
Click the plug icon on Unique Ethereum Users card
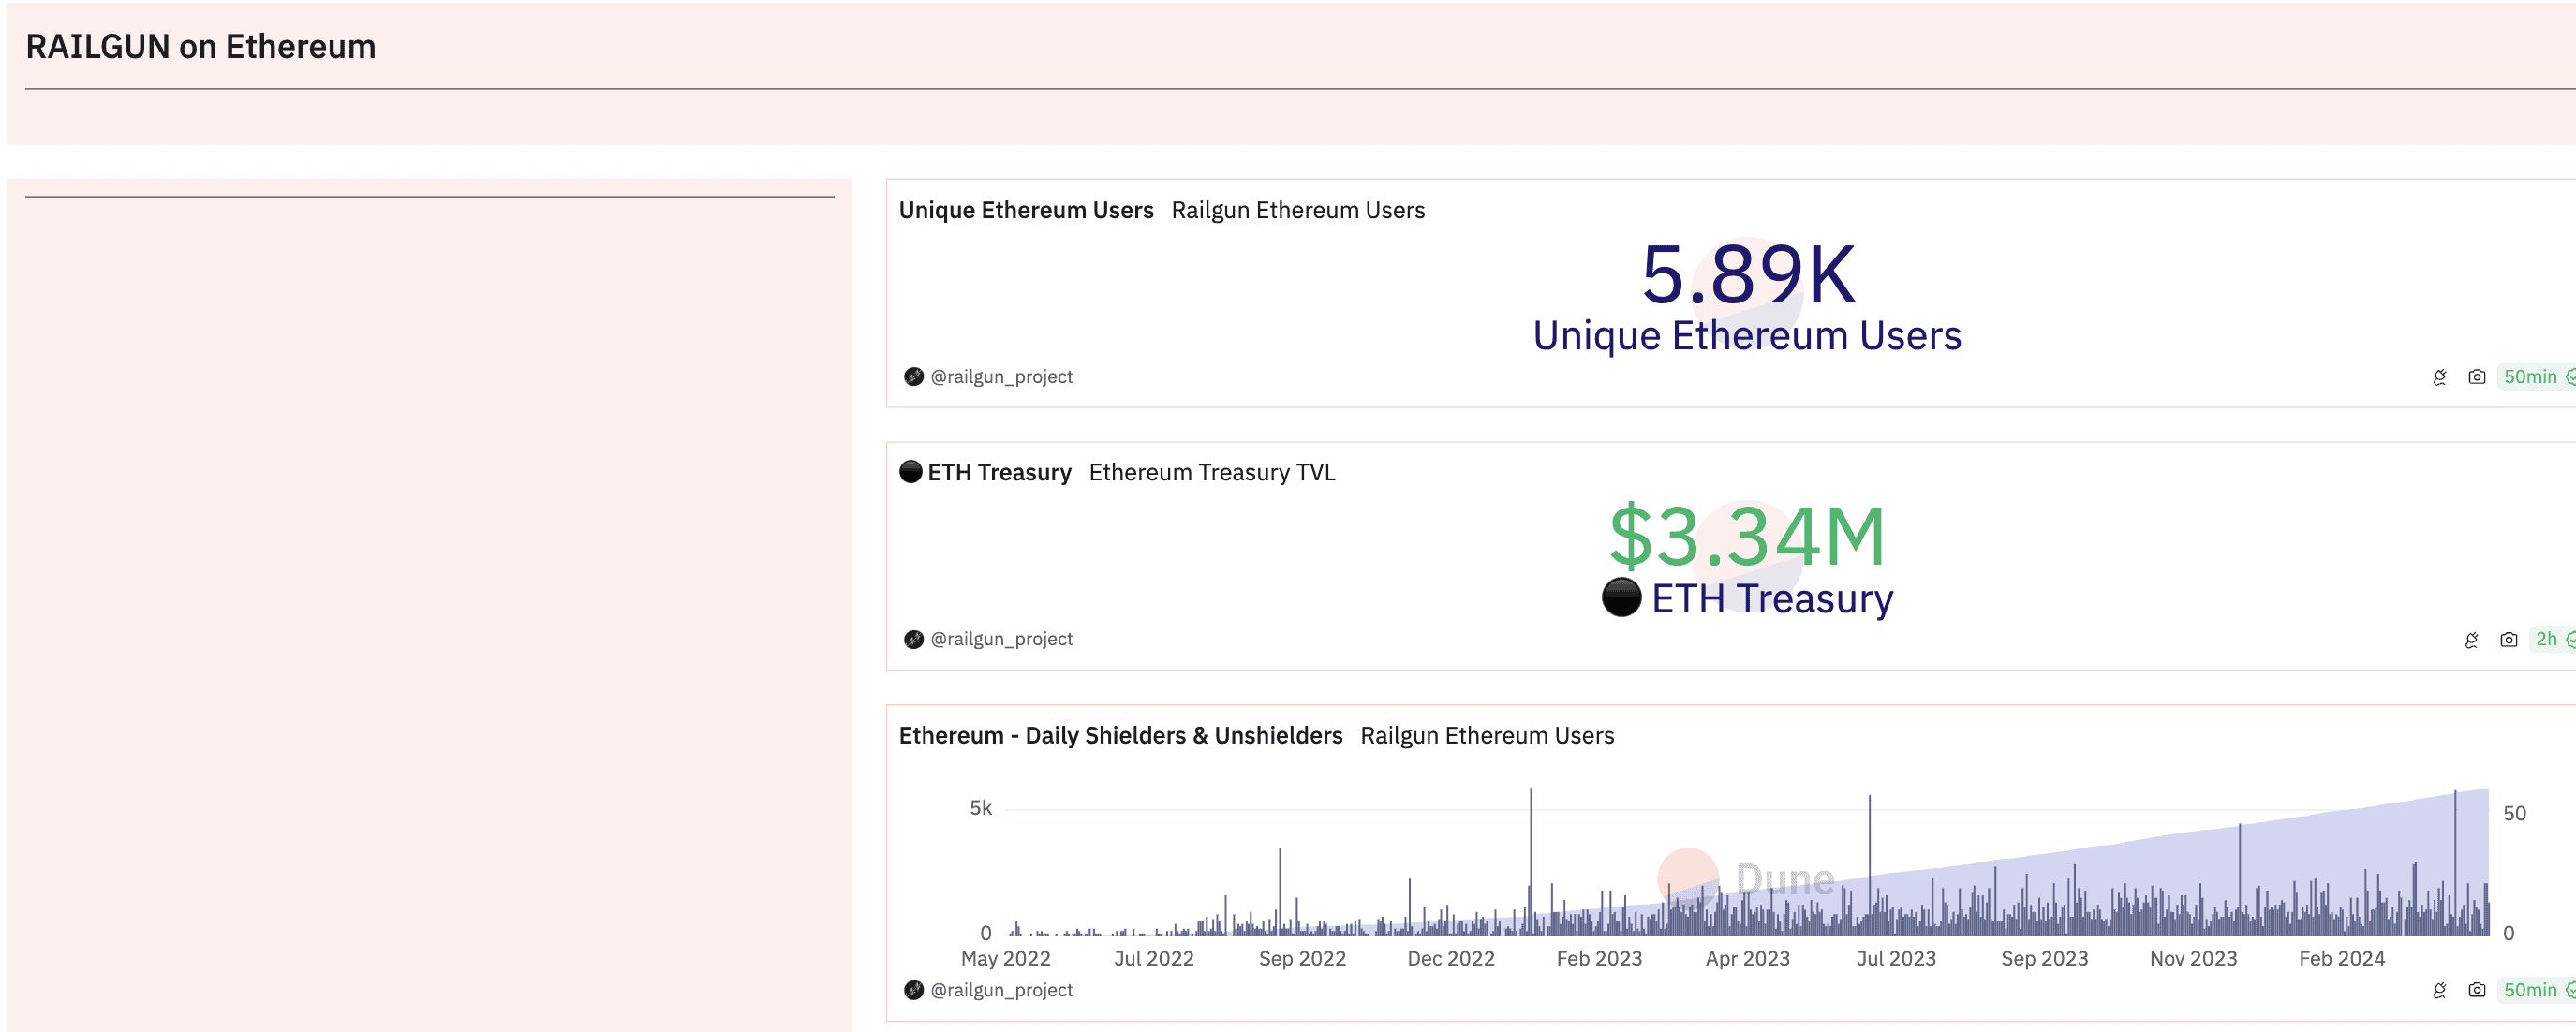coord(2439,377)
